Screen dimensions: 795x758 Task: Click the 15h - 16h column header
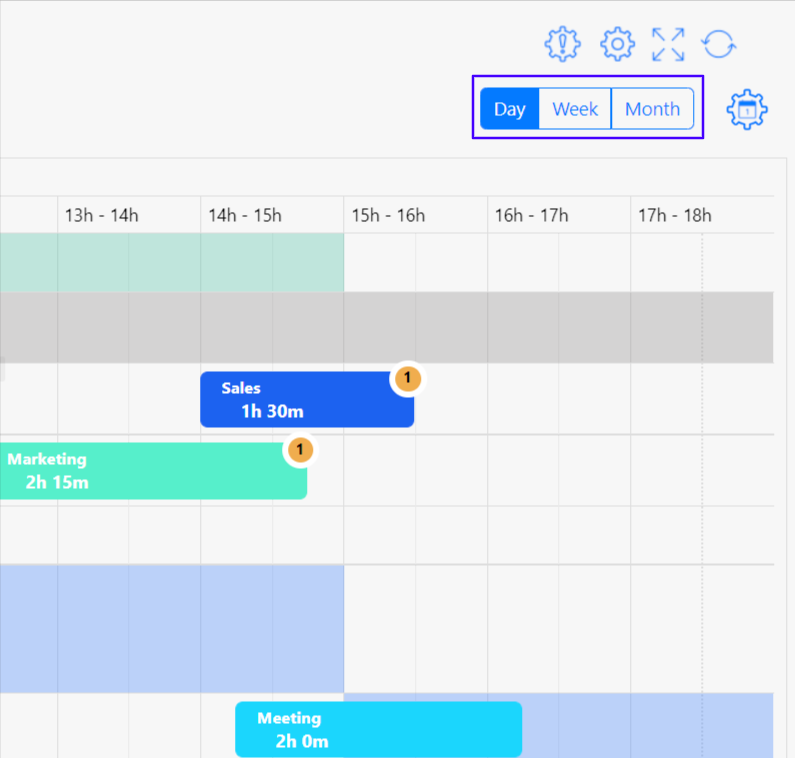(388, 215)
